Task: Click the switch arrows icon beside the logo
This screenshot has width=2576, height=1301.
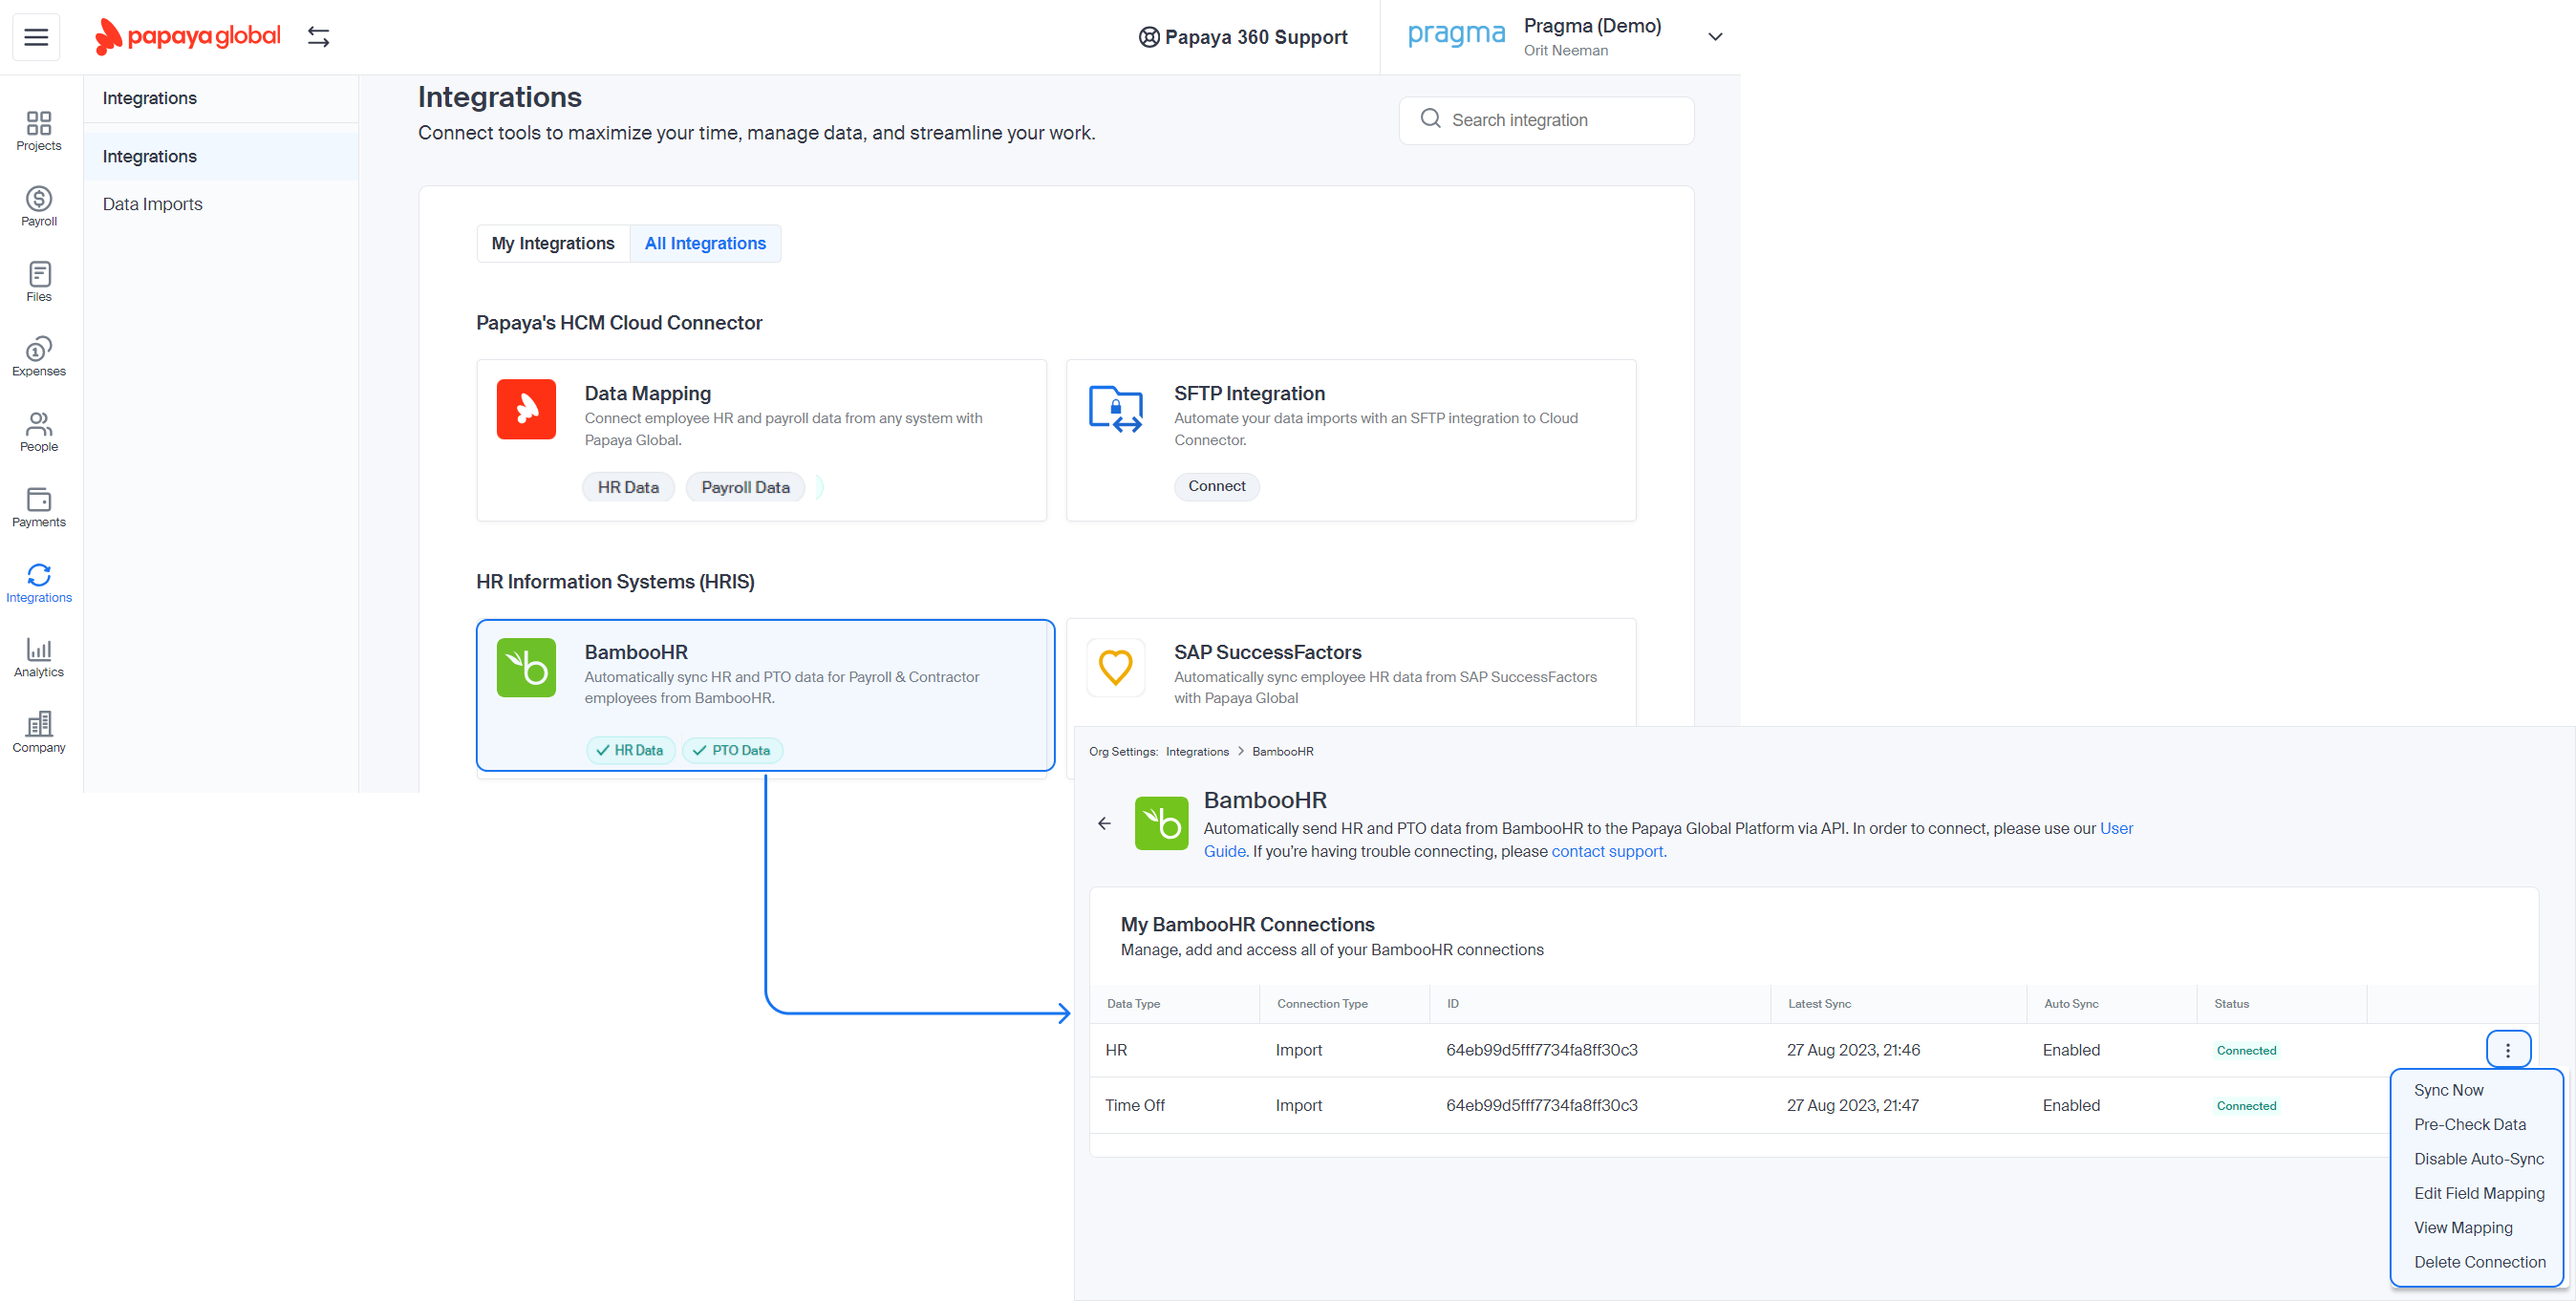Action: 318,37
